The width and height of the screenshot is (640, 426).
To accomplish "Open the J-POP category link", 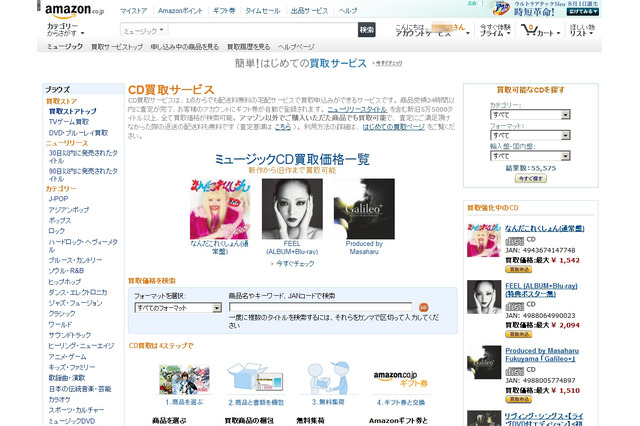I will coord(58,199).
